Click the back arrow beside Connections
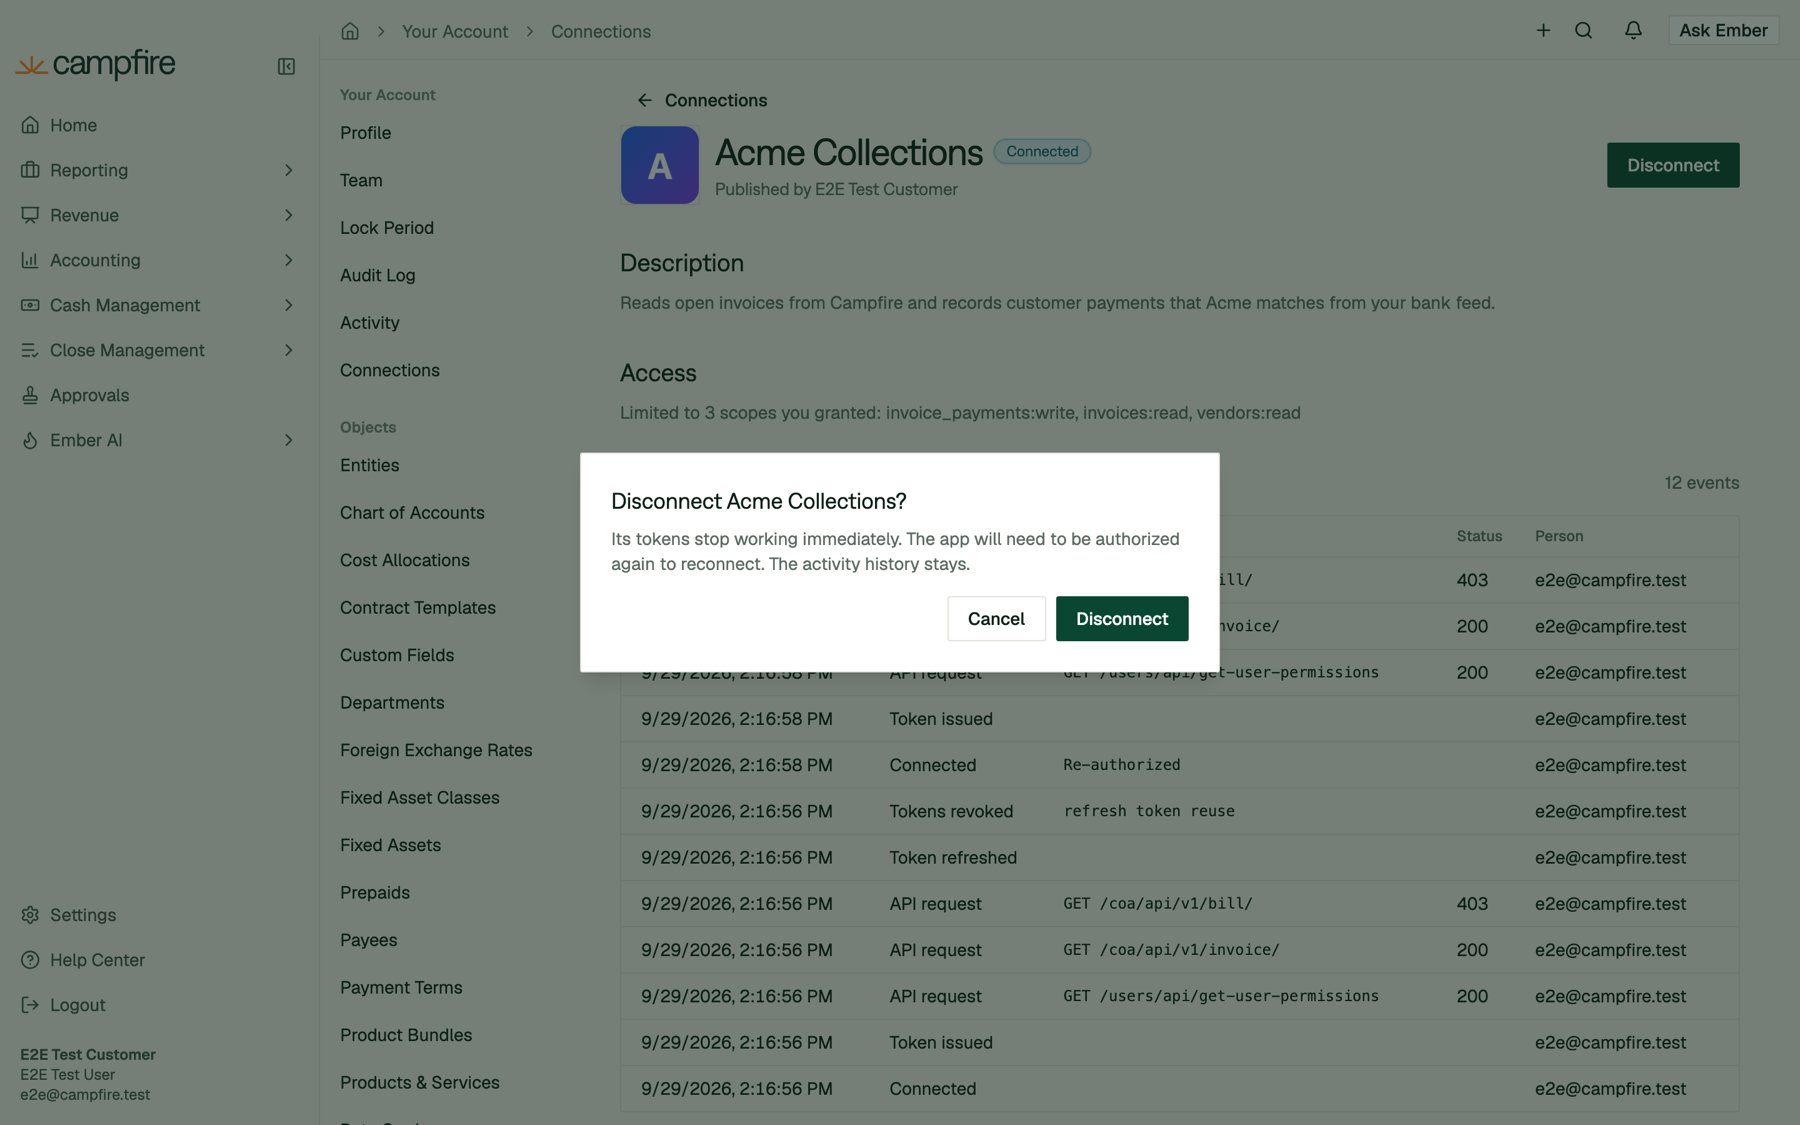 [644, 100]
